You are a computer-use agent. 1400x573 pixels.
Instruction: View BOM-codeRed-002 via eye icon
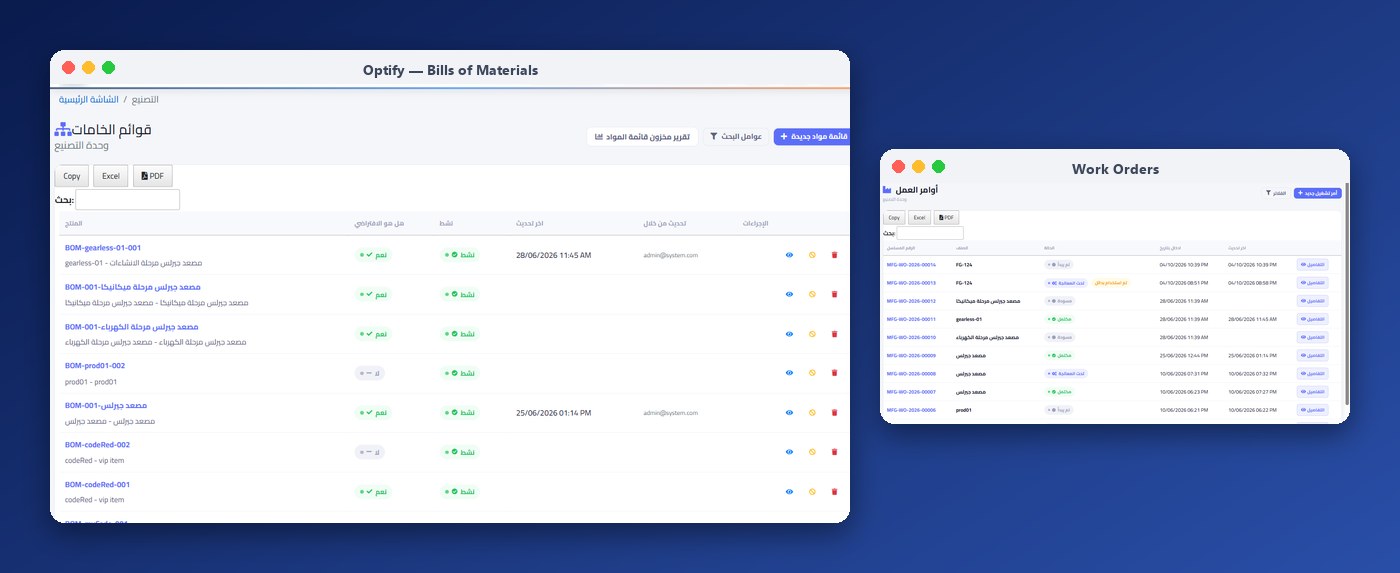[789, 452]
